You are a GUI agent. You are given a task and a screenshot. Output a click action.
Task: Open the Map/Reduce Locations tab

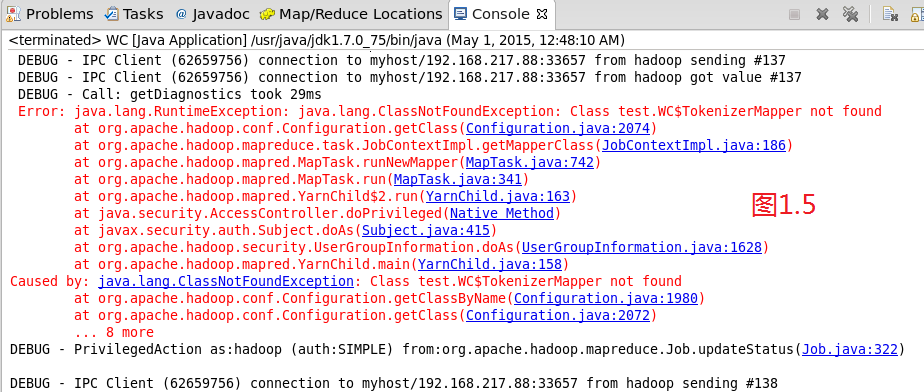click(351, 14)
